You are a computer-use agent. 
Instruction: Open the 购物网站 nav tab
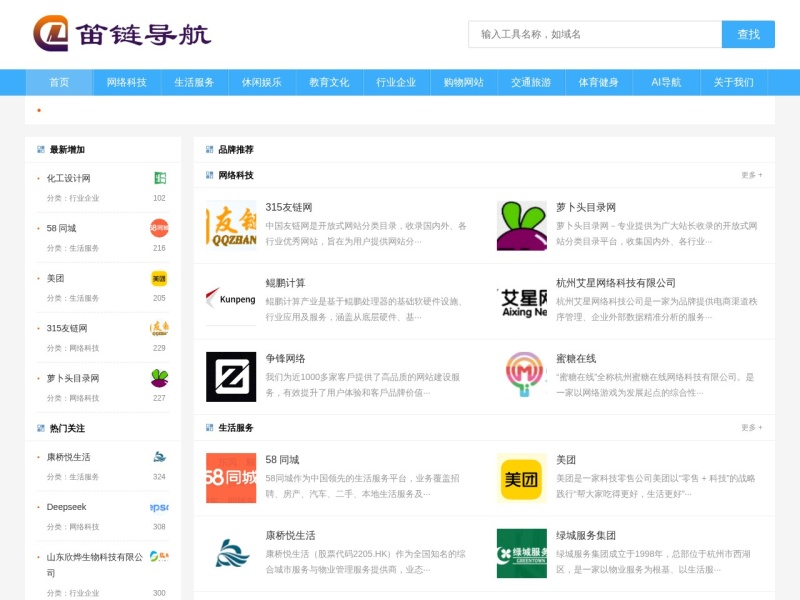[464, 82]
